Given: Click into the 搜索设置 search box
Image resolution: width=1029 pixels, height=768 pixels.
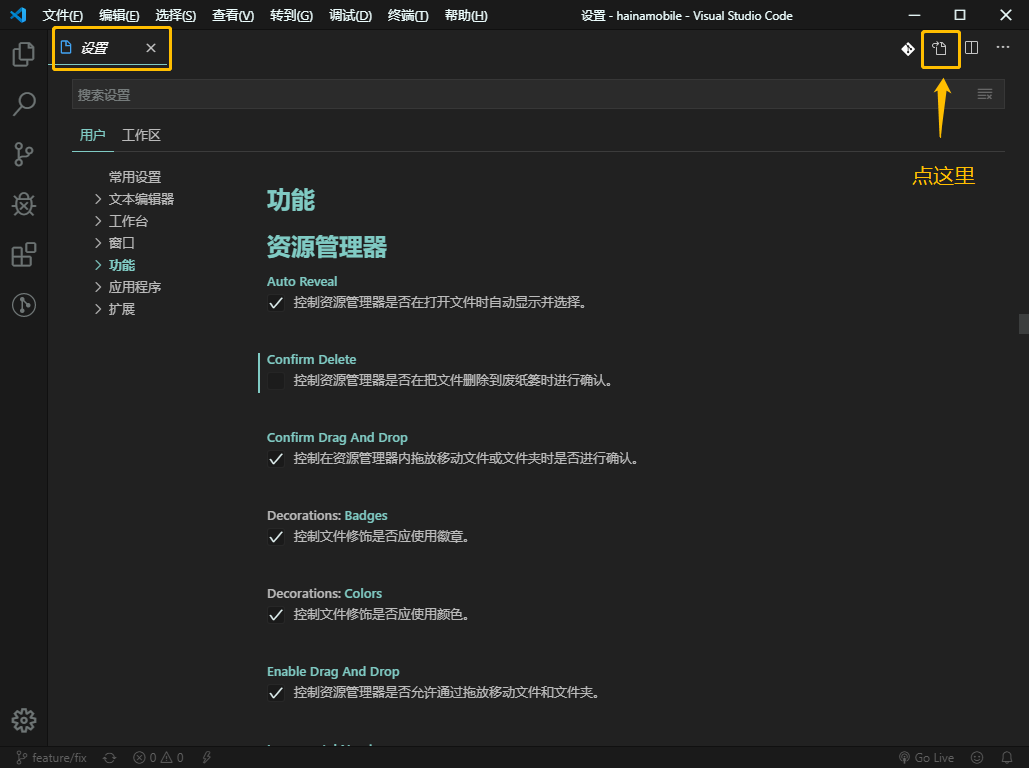Looking at the screenshot, I should click(538, 95).
